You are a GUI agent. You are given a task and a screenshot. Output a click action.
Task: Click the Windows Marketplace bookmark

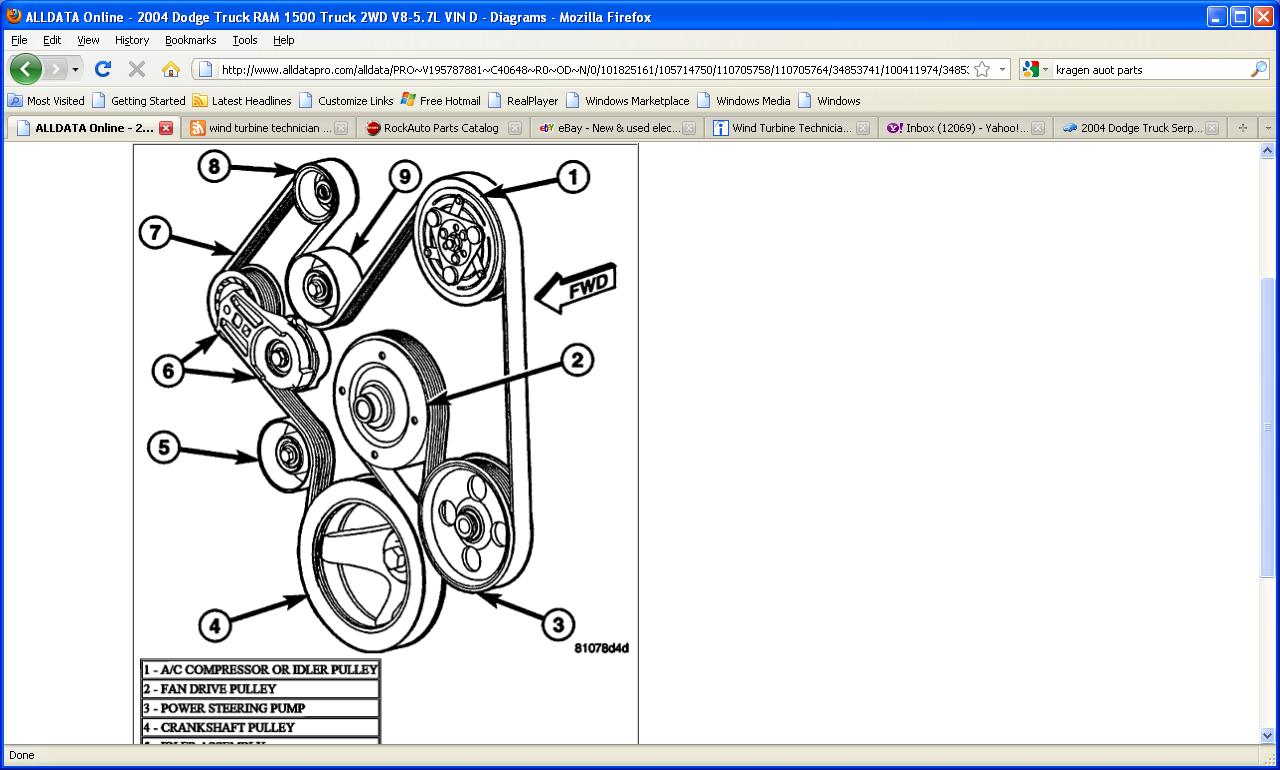627,100
